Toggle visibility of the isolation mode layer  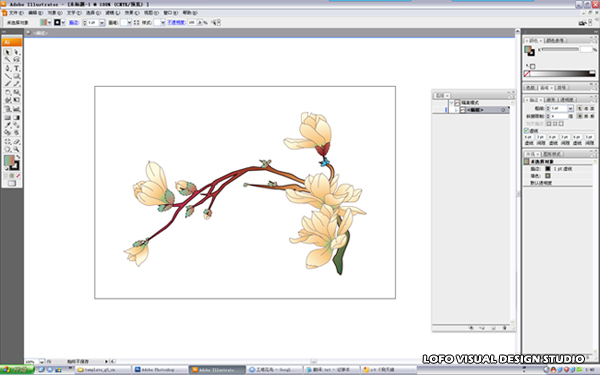(x=439, y=103)
